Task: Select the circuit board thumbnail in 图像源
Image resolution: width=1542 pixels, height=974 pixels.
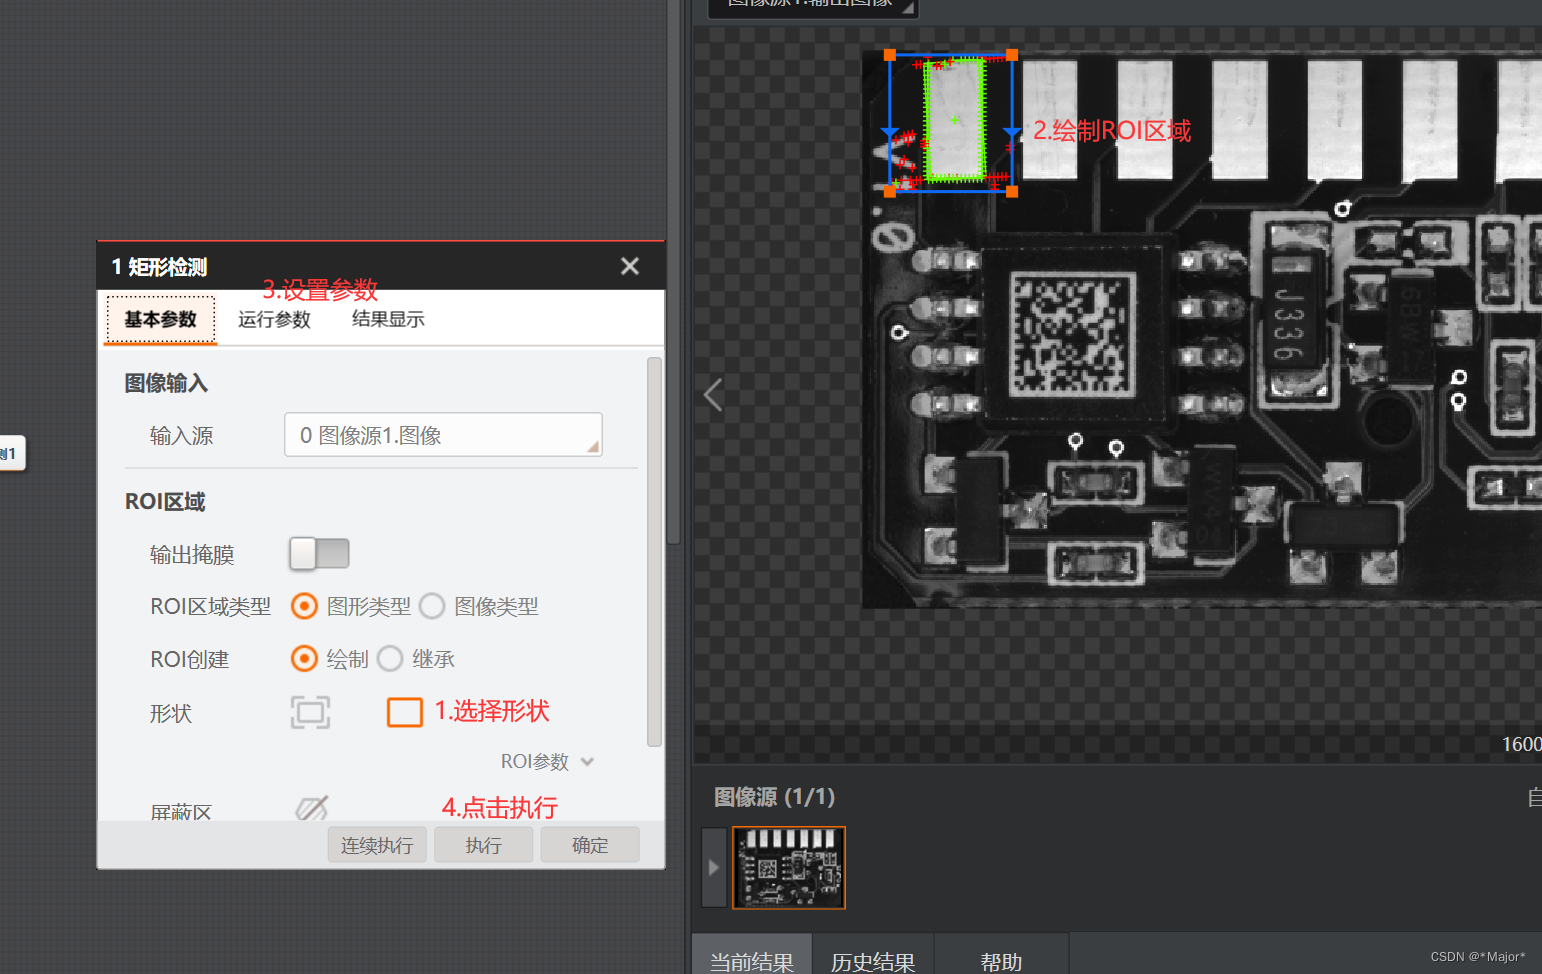Action: tap(789, 867)
